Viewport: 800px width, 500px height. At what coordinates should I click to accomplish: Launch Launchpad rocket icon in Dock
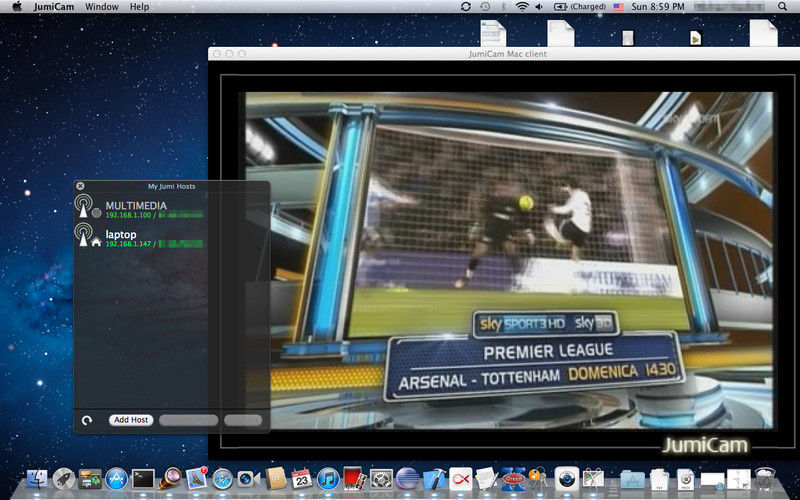pyautogui.click(x=64, y=479)
